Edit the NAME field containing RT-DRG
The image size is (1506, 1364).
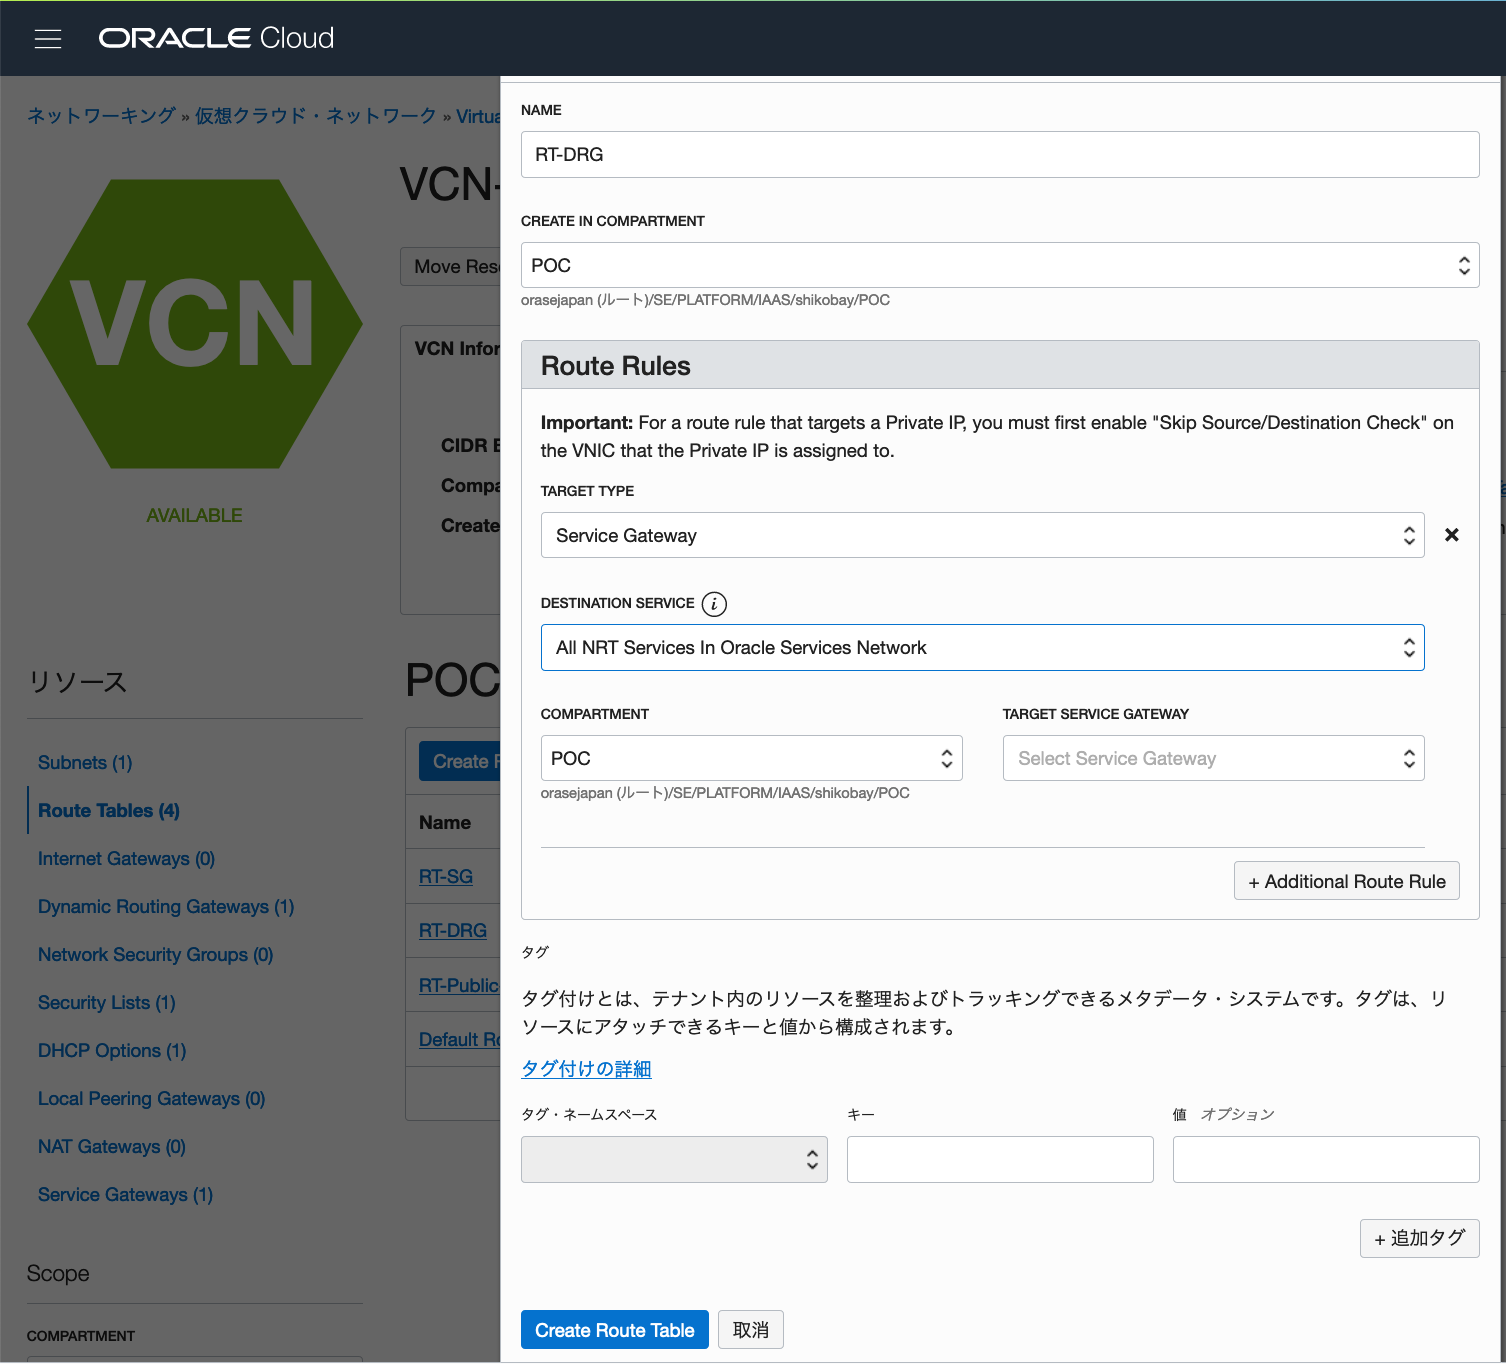point(1000,155)
